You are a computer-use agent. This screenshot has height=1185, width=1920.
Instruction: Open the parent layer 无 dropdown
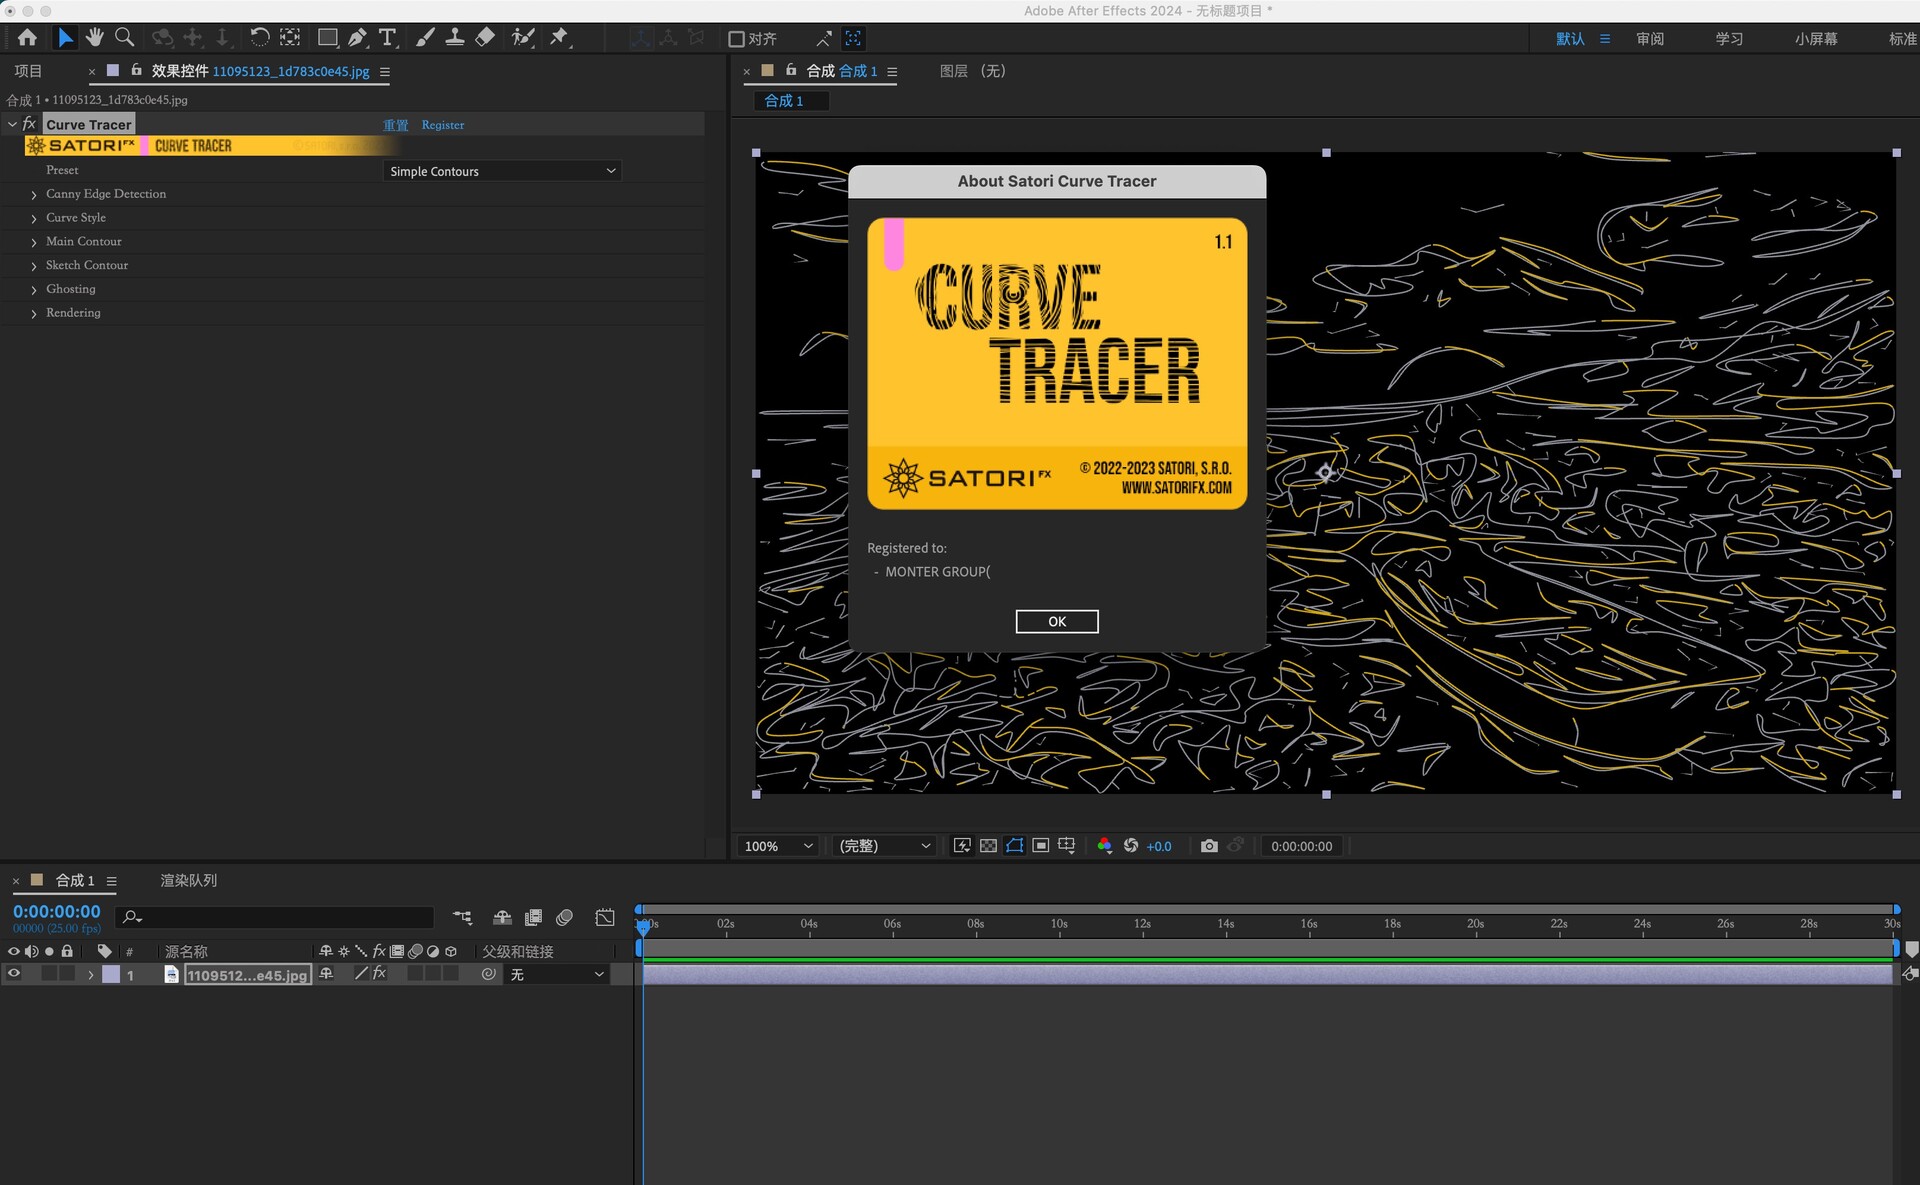(557, 974)
